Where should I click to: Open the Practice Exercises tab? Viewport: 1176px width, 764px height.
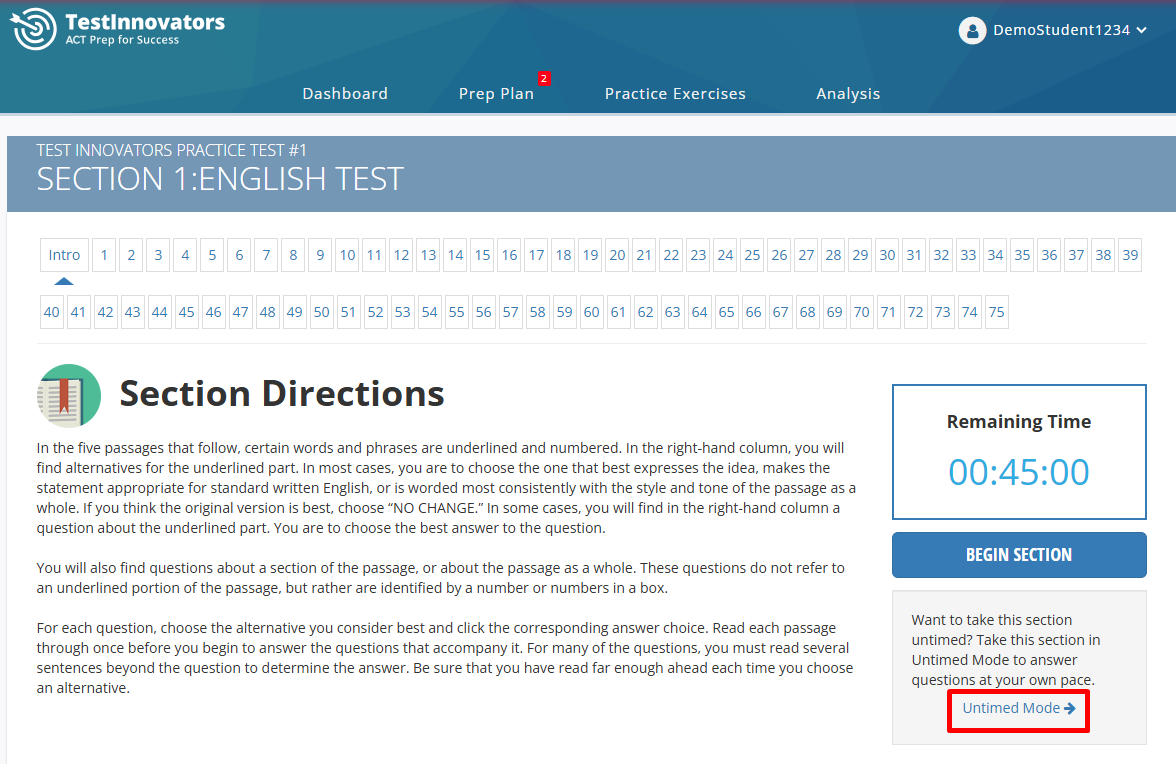pos(675,93)
